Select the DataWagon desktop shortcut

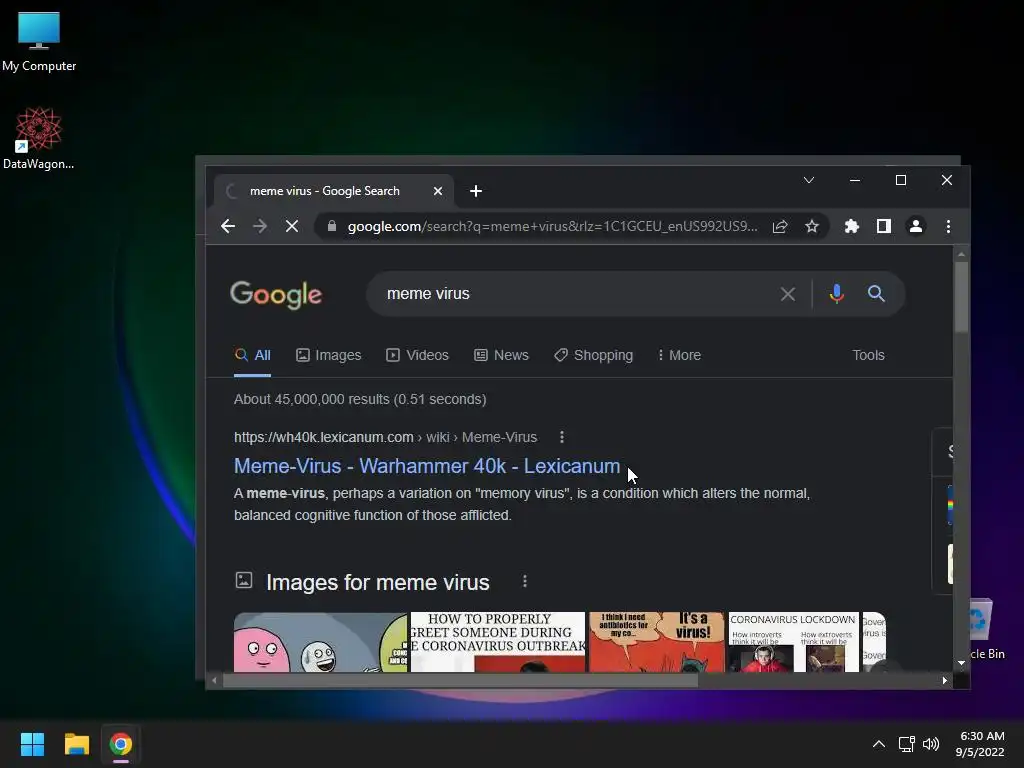(39, 138)
